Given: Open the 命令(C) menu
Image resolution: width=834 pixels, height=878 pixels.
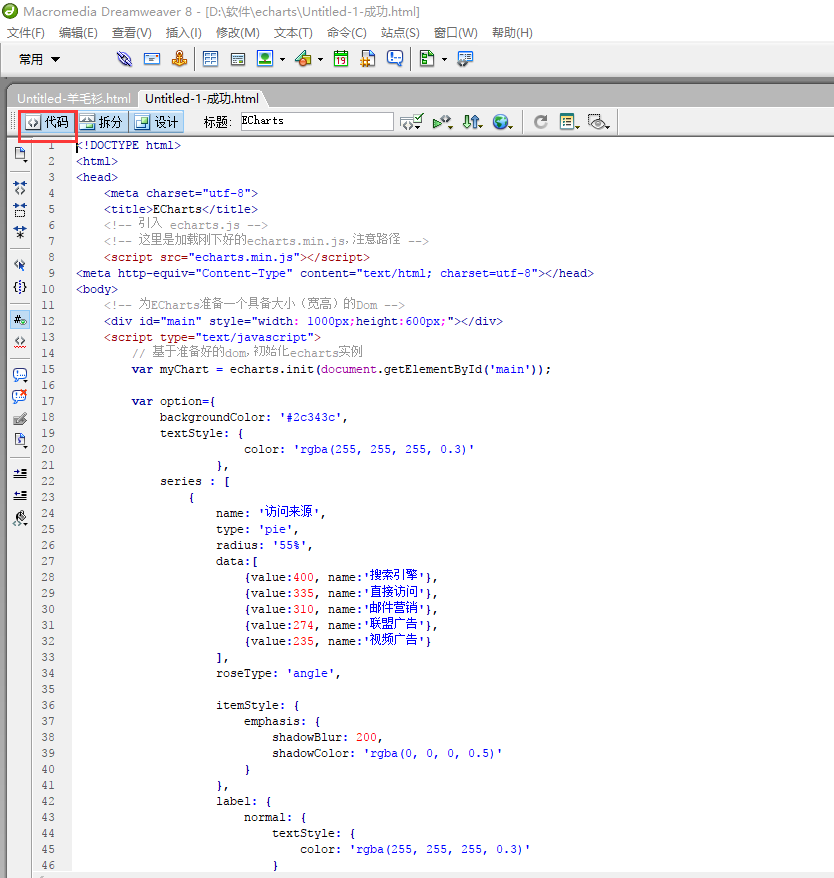Looking at the screenshot, I should [x=347, y=33].
